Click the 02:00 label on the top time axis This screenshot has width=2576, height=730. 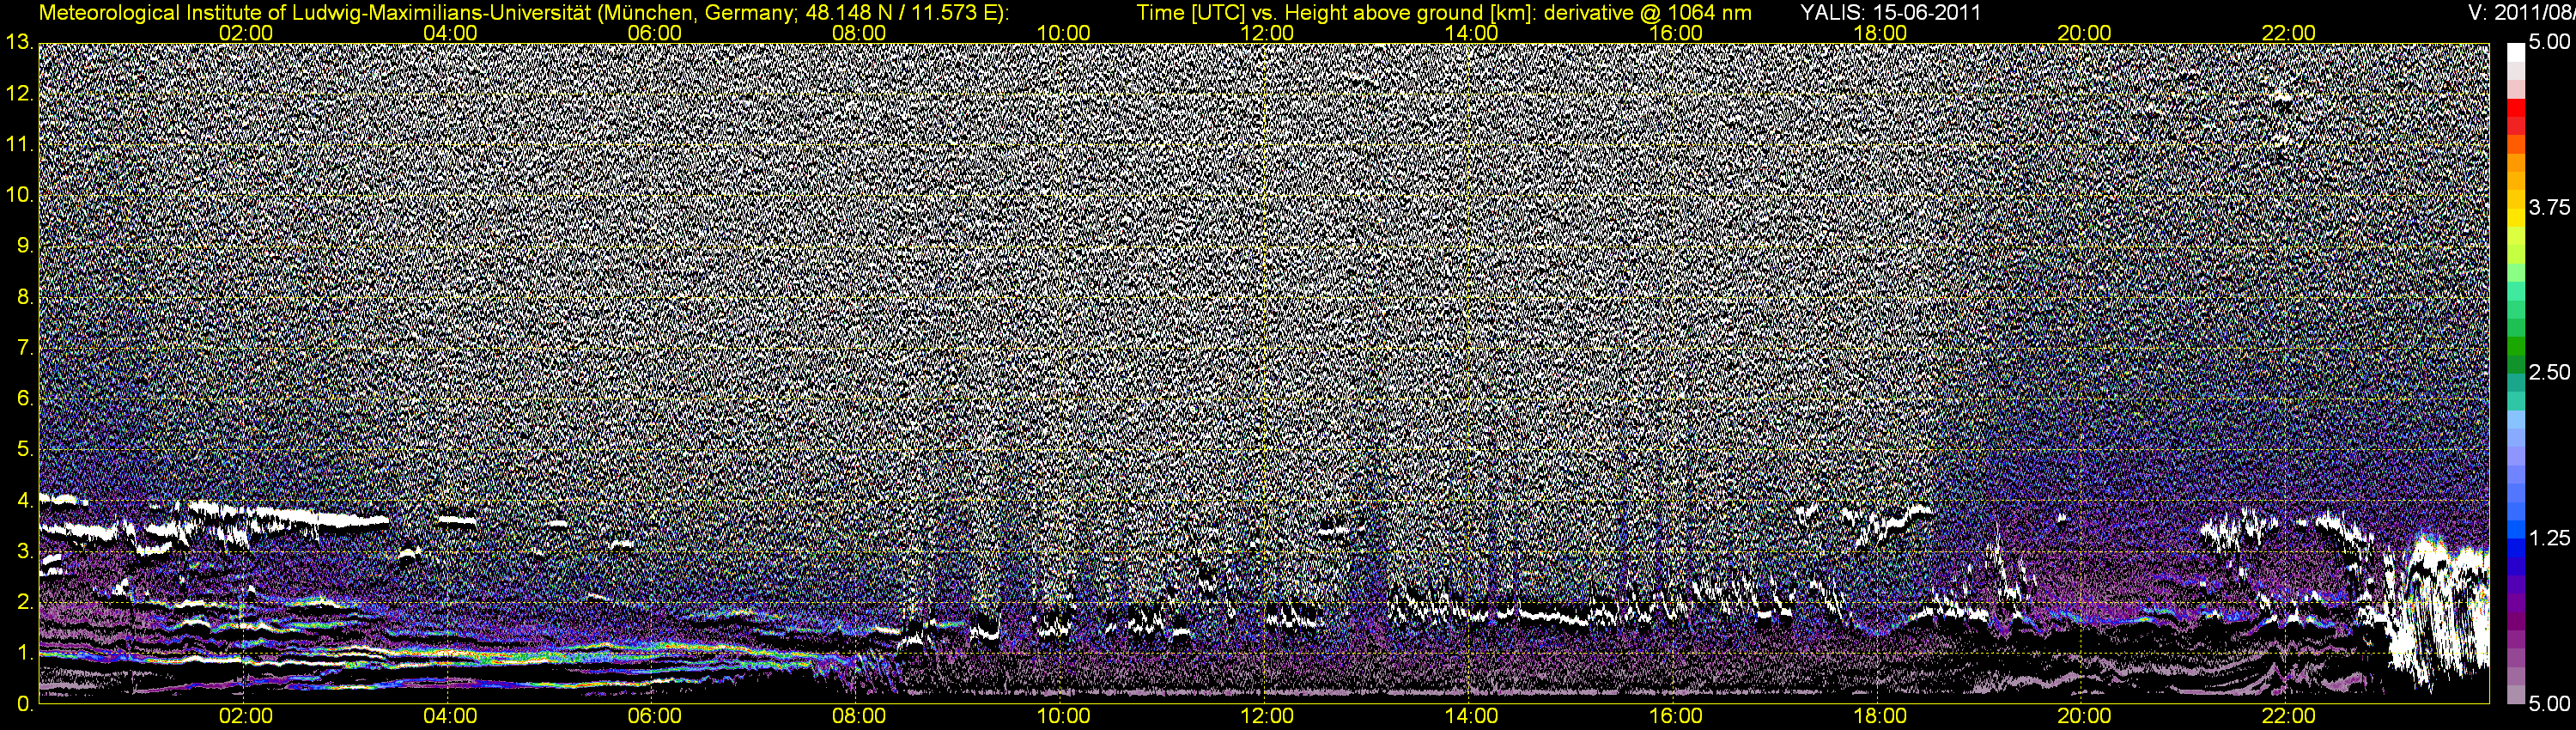coord(246,33)
